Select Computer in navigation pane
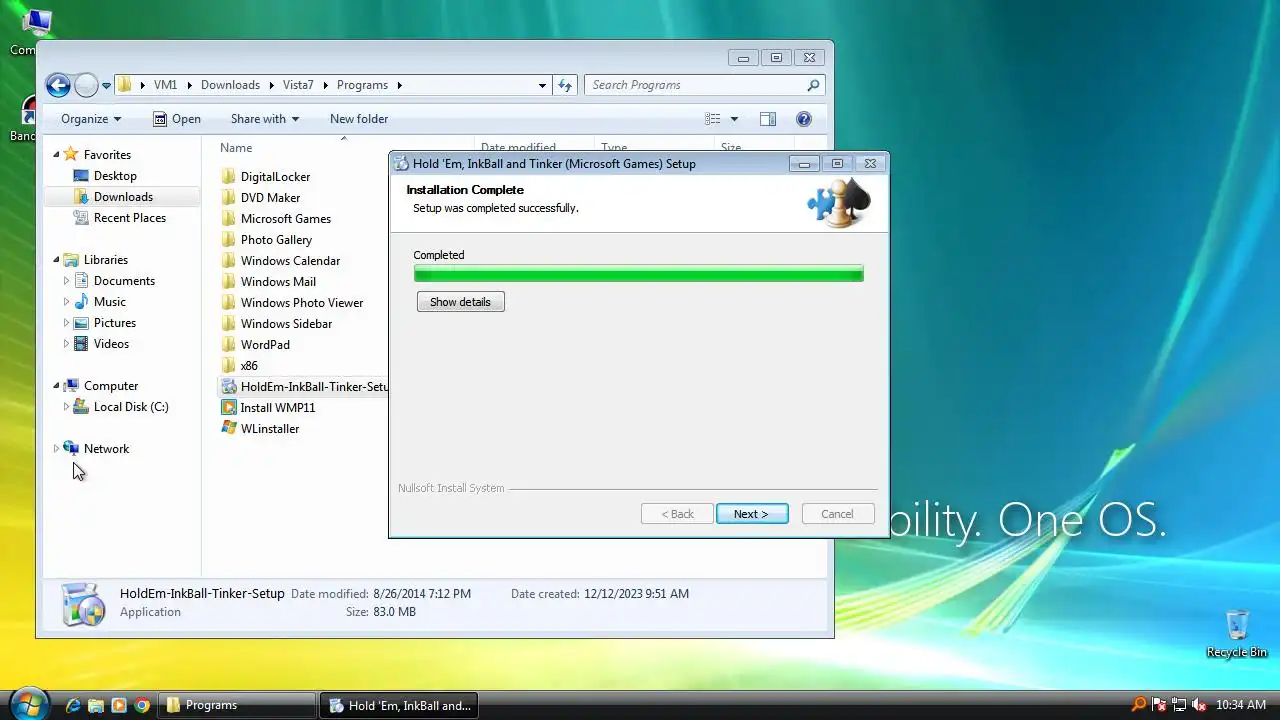 (x=111, y=386)
